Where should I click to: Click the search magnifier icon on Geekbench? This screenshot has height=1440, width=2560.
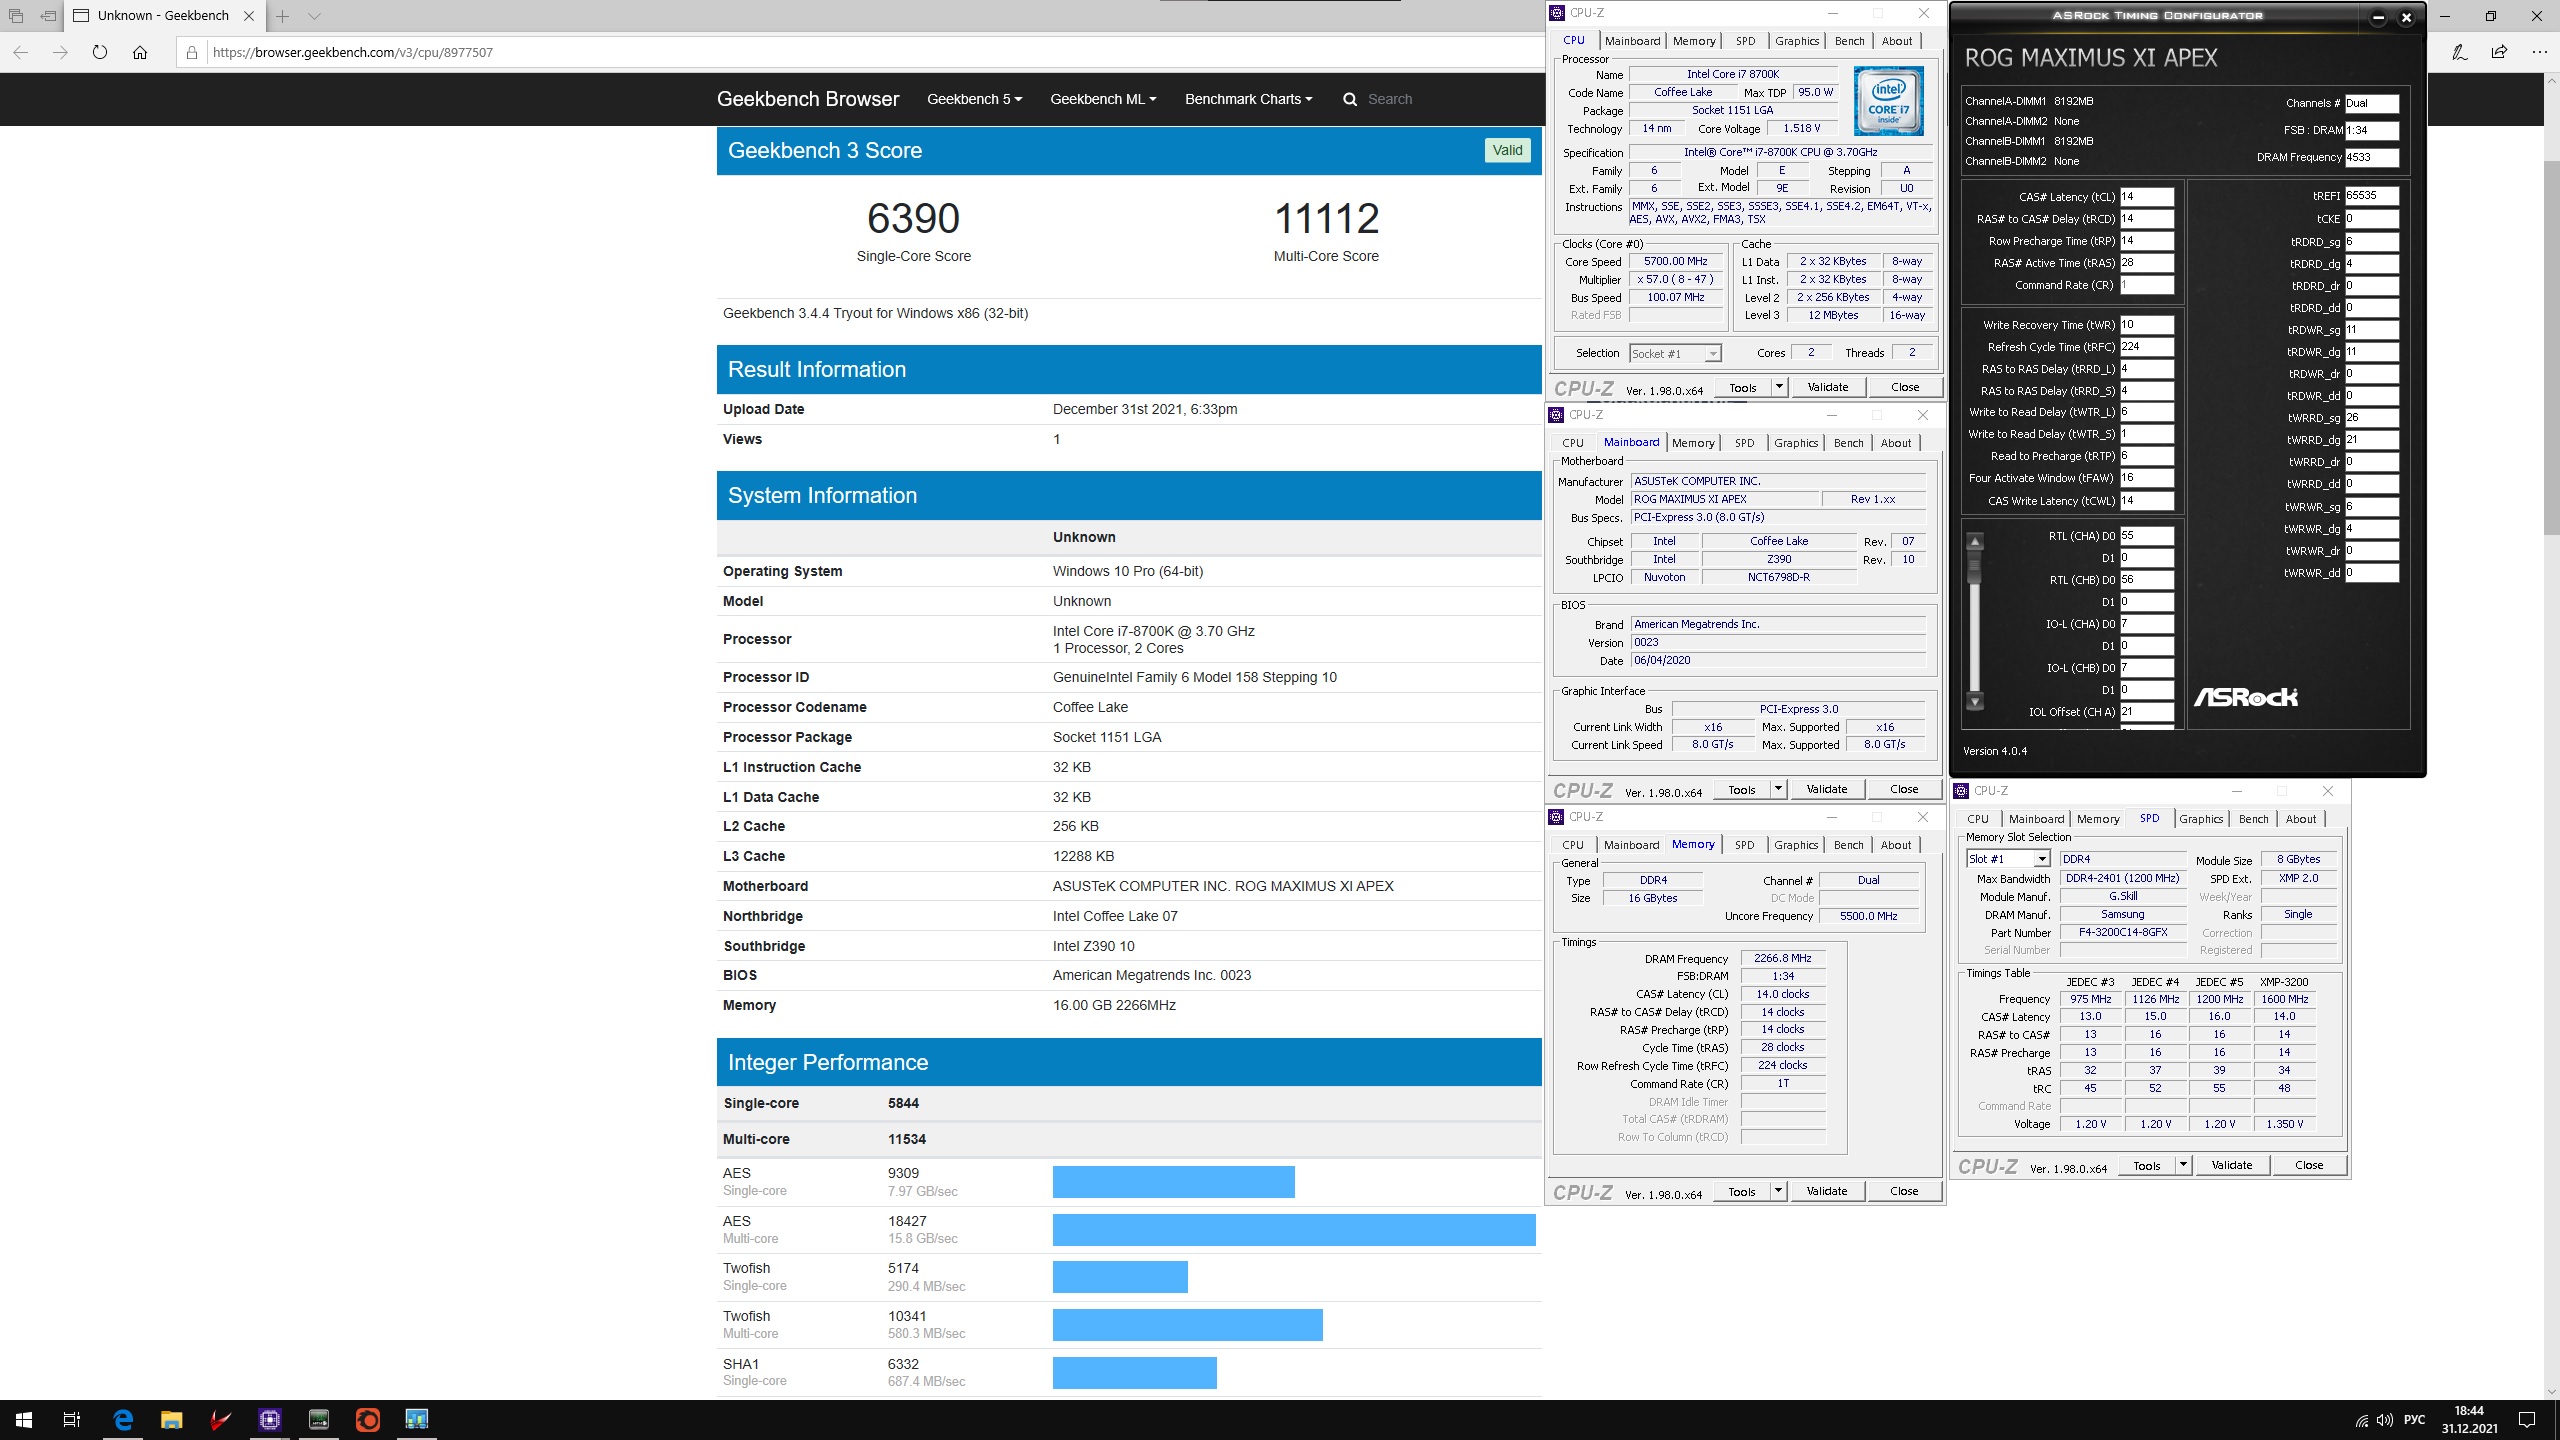pyautogui.click(x=1350, y=99)
